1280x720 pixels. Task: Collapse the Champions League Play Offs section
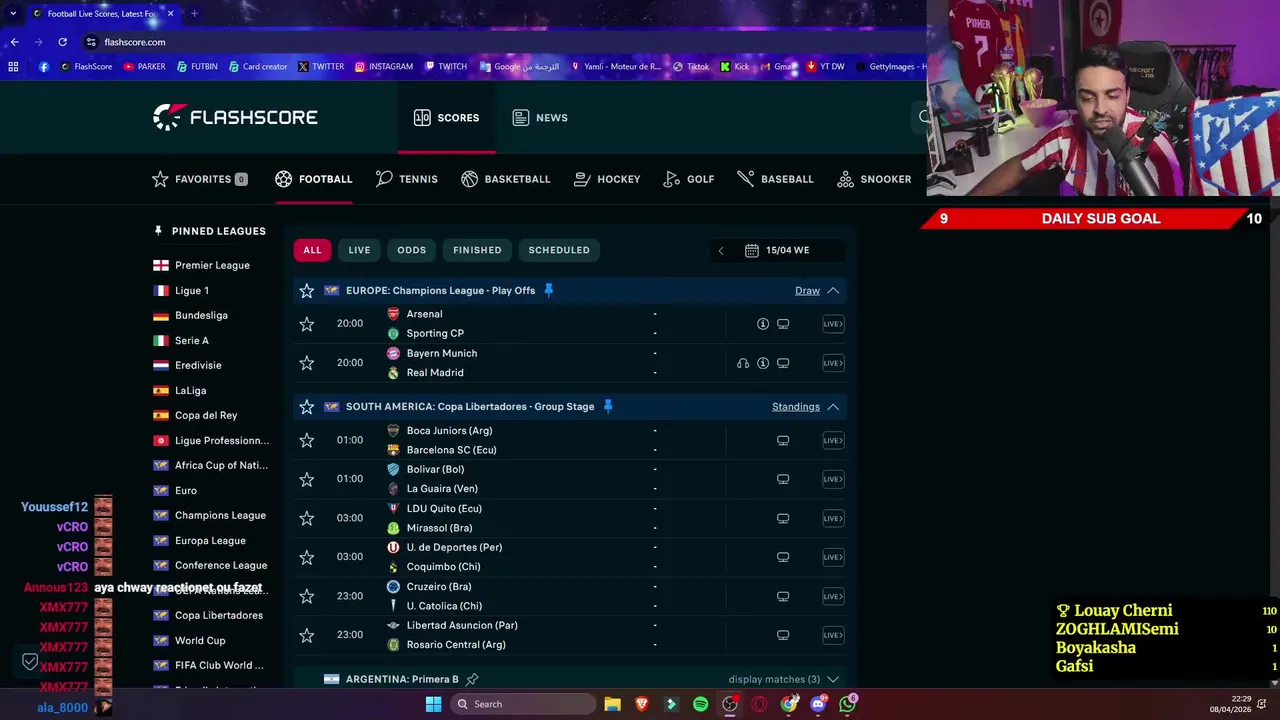pyautogui.click(x=833, y=291)
